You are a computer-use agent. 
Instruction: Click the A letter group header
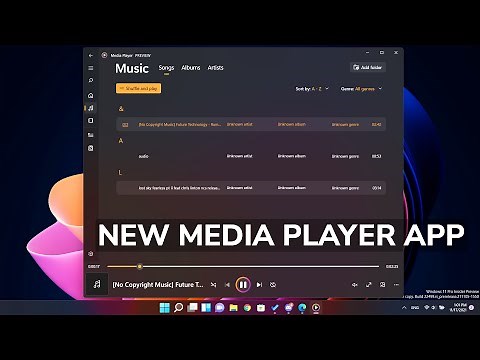tap(121, 141)
